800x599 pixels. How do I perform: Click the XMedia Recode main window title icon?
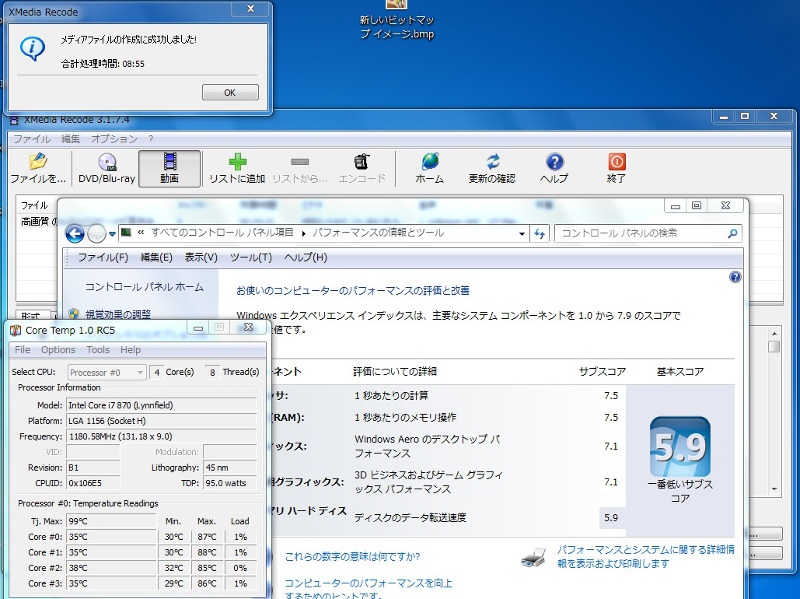15,120
